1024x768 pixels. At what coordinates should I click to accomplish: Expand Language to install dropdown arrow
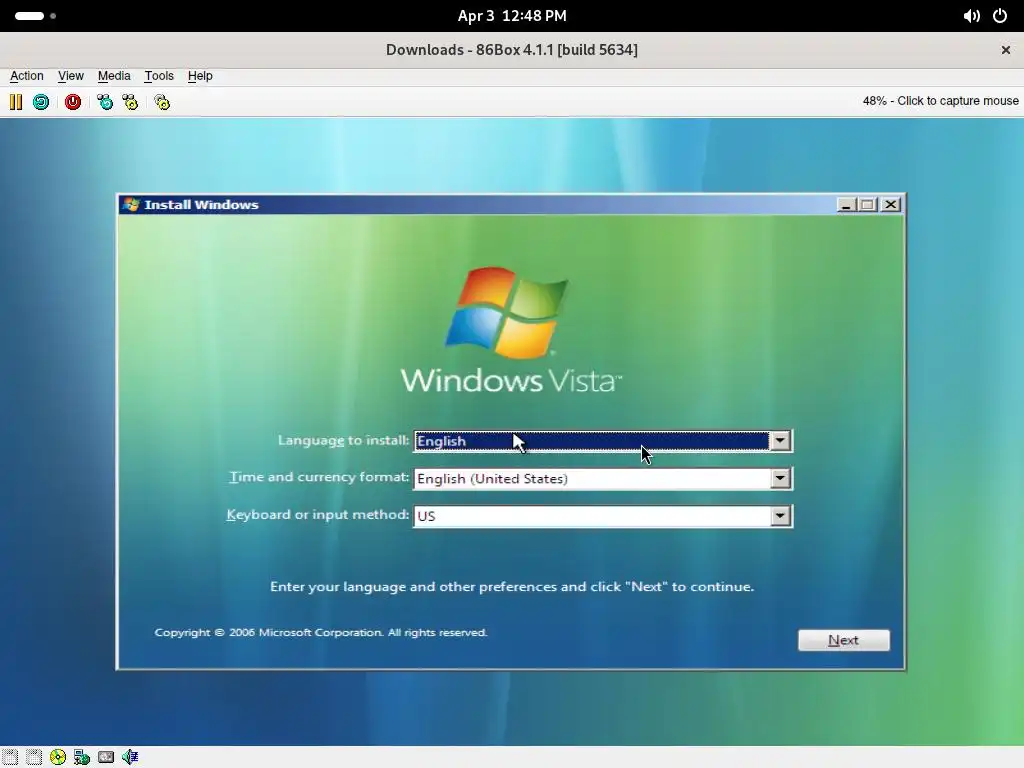[x=780, y=441]
